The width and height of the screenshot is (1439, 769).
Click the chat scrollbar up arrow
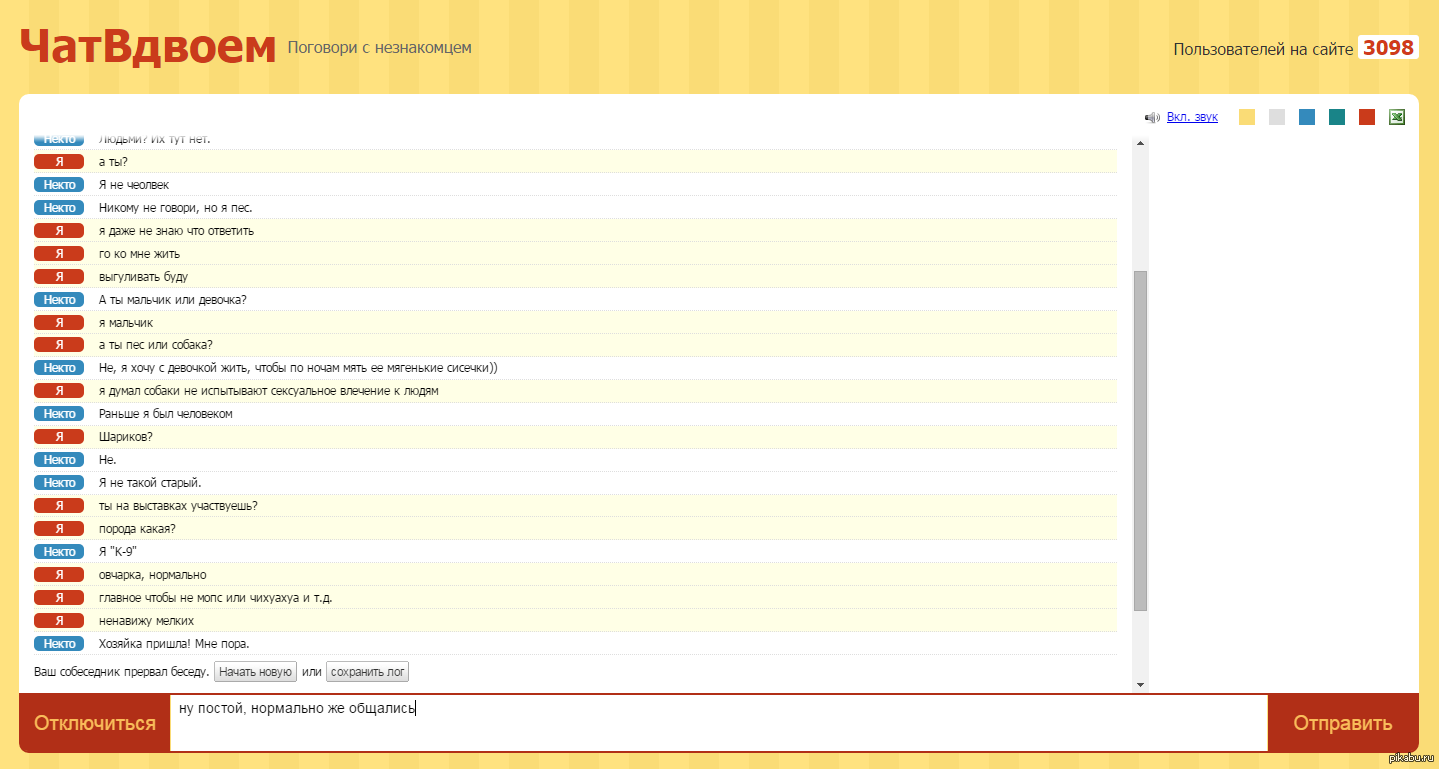coord(1140,143)
